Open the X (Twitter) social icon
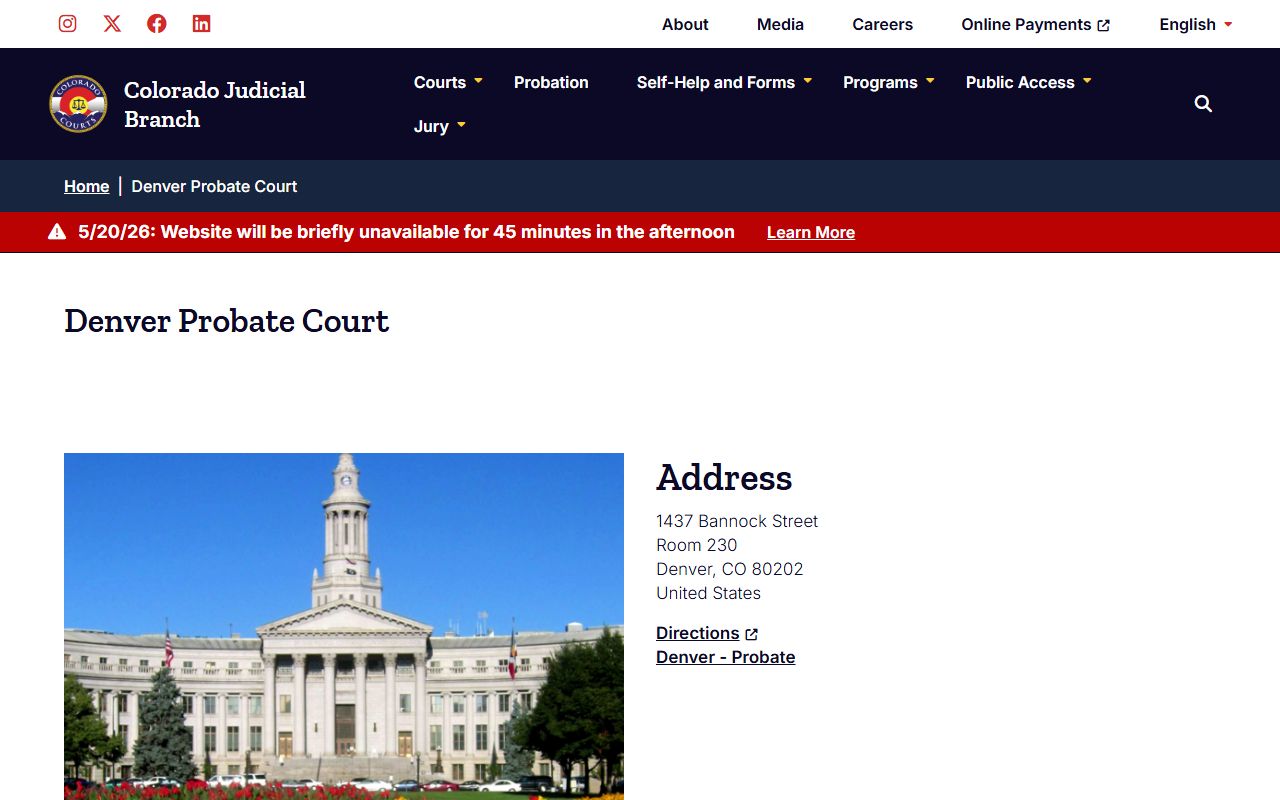Image resolution: width=1280 pixels, height=800 pixels. (x=112, y=24)
